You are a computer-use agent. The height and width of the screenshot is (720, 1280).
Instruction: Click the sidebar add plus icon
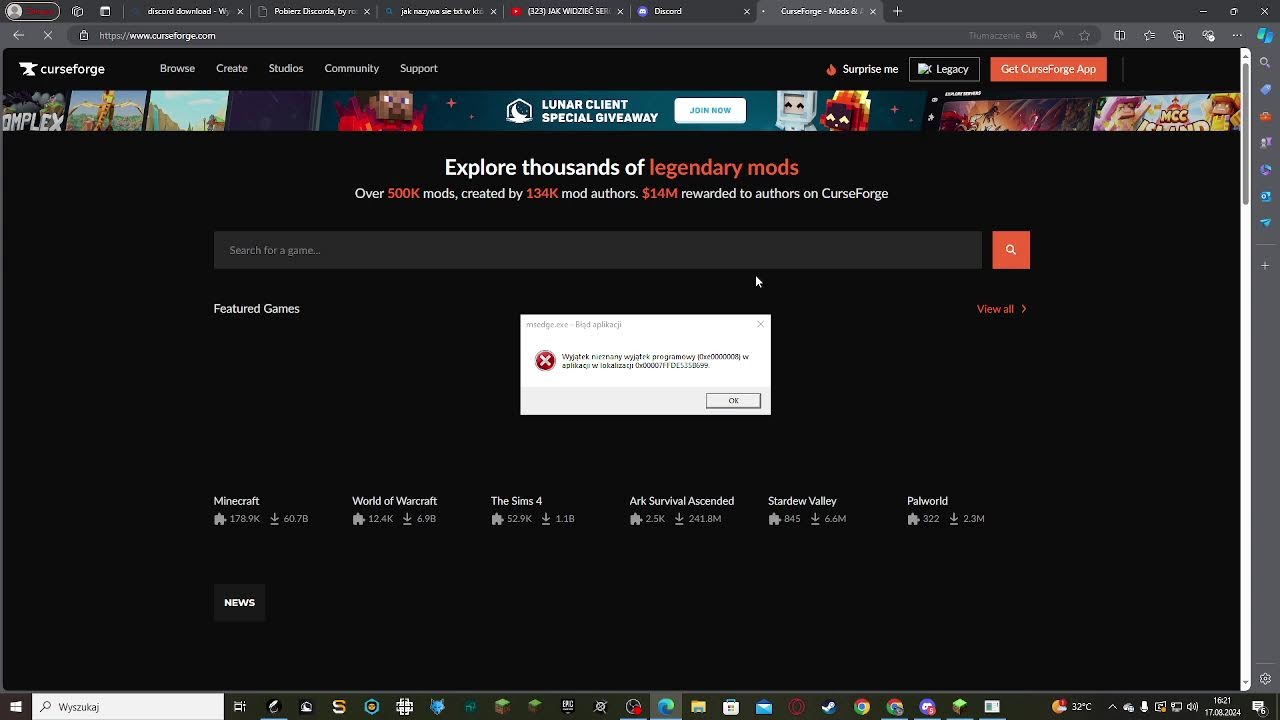[1266, 265]
